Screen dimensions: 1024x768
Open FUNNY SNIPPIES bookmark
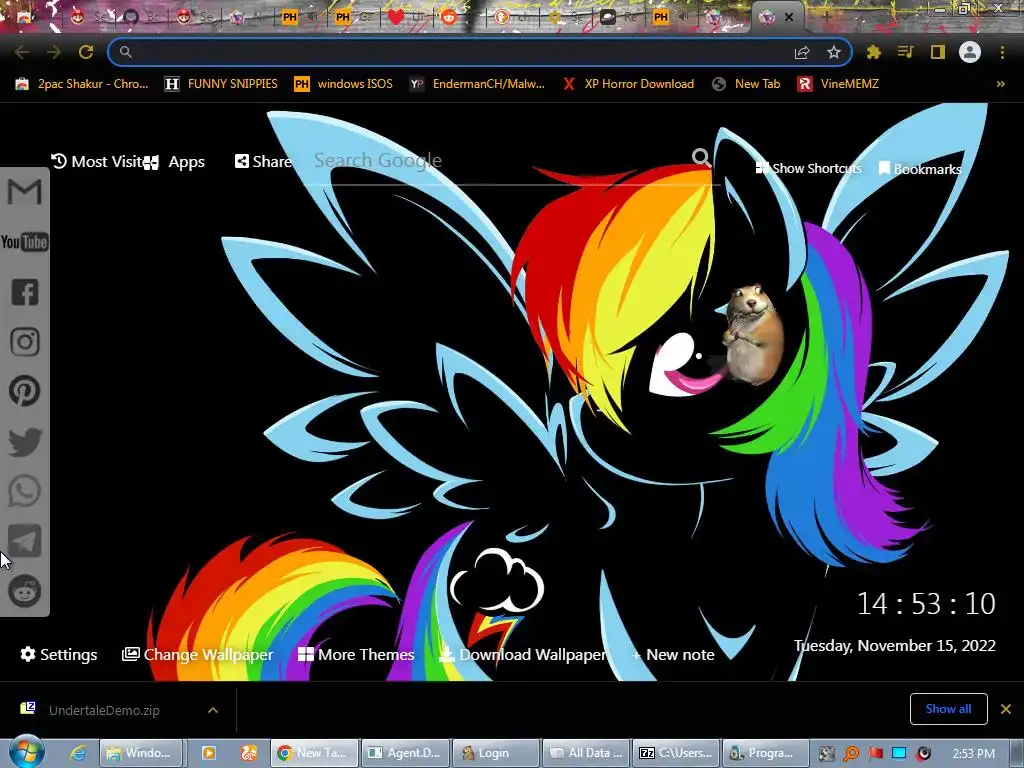click(x=221, y=84)
